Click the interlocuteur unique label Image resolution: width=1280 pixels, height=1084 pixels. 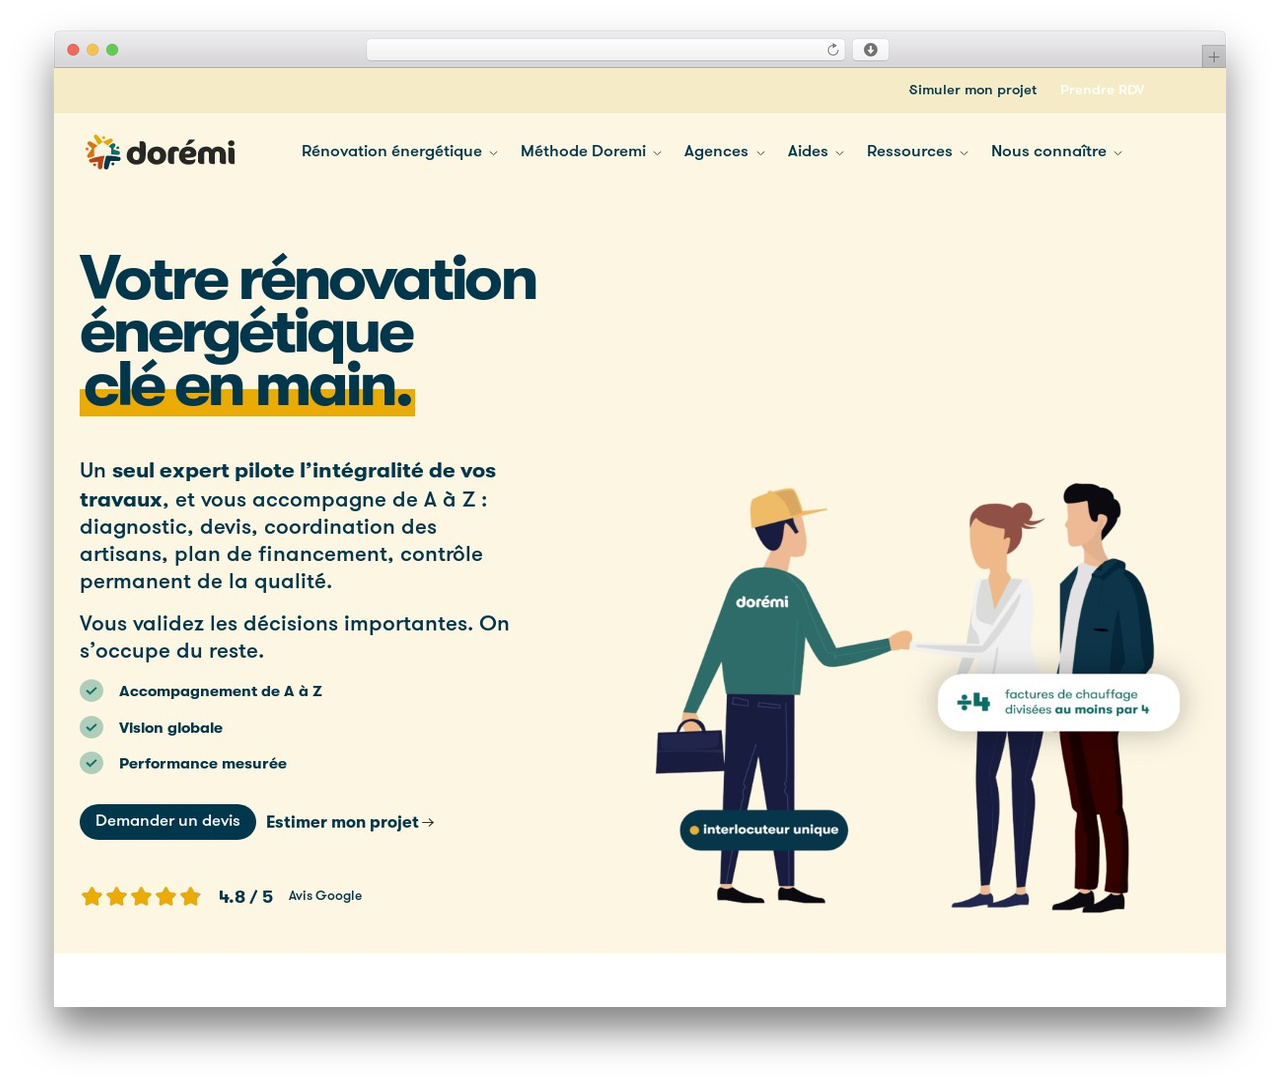[770, 830]
